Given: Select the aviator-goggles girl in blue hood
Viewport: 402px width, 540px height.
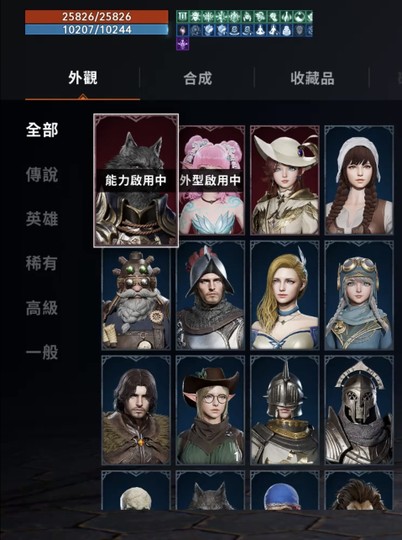Looking at the screenshot, I should 359,295.
